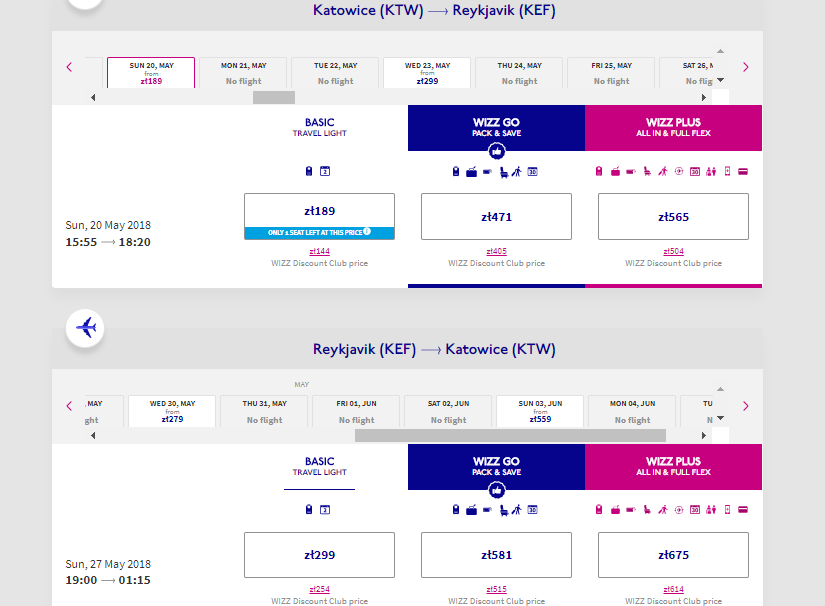Select the outbound BASIC fare zł189

tap(319, 211)
